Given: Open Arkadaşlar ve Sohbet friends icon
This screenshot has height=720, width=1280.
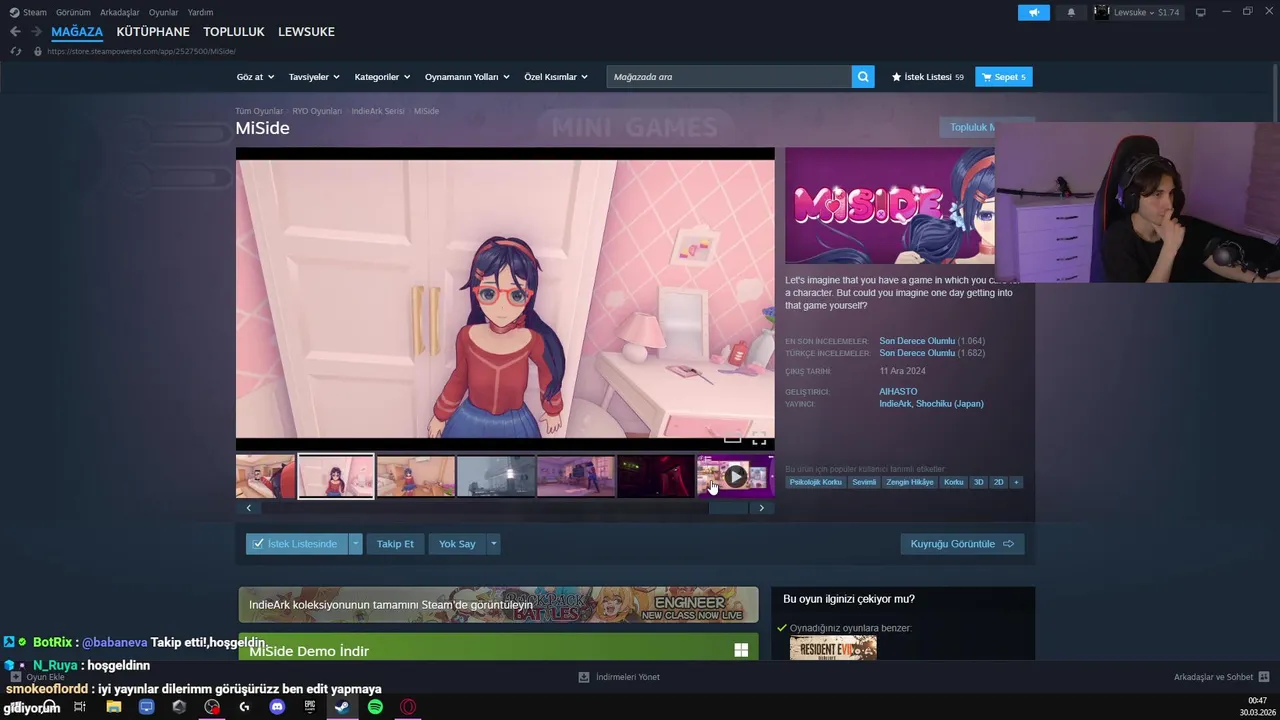Looking at the screenshot, I should pos(1264,677).
